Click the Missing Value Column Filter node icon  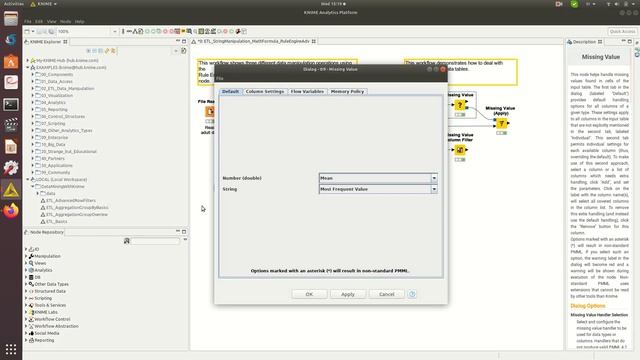(460, 150)
